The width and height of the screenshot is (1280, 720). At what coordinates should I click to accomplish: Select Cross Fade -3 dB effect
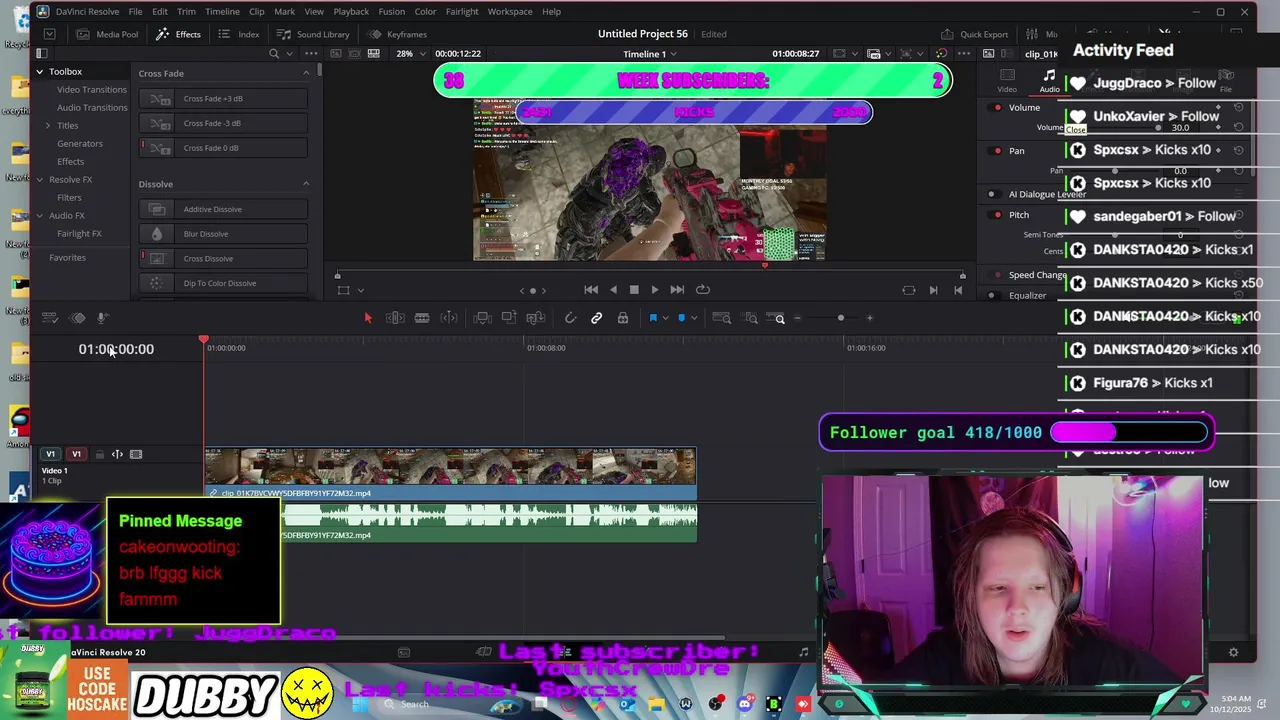pyautogui.click(x=223, y=123)
